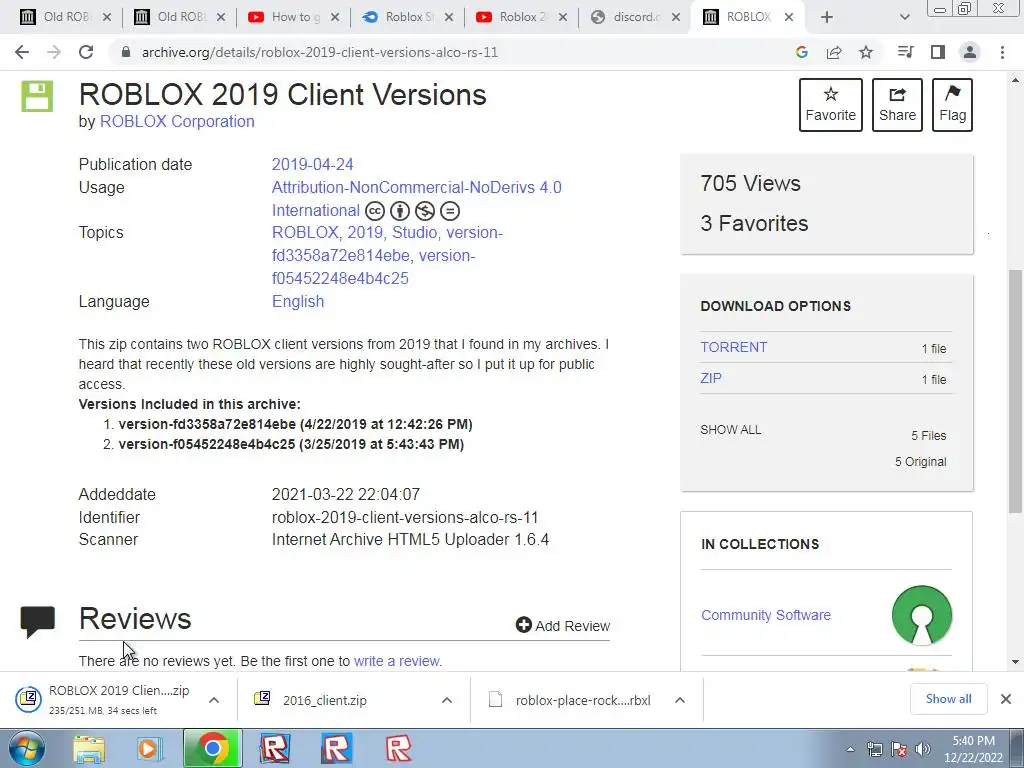1024x768 pixels.
Task: Open Windows Media Player from the taskbar
Action: [x=149, y=748]
